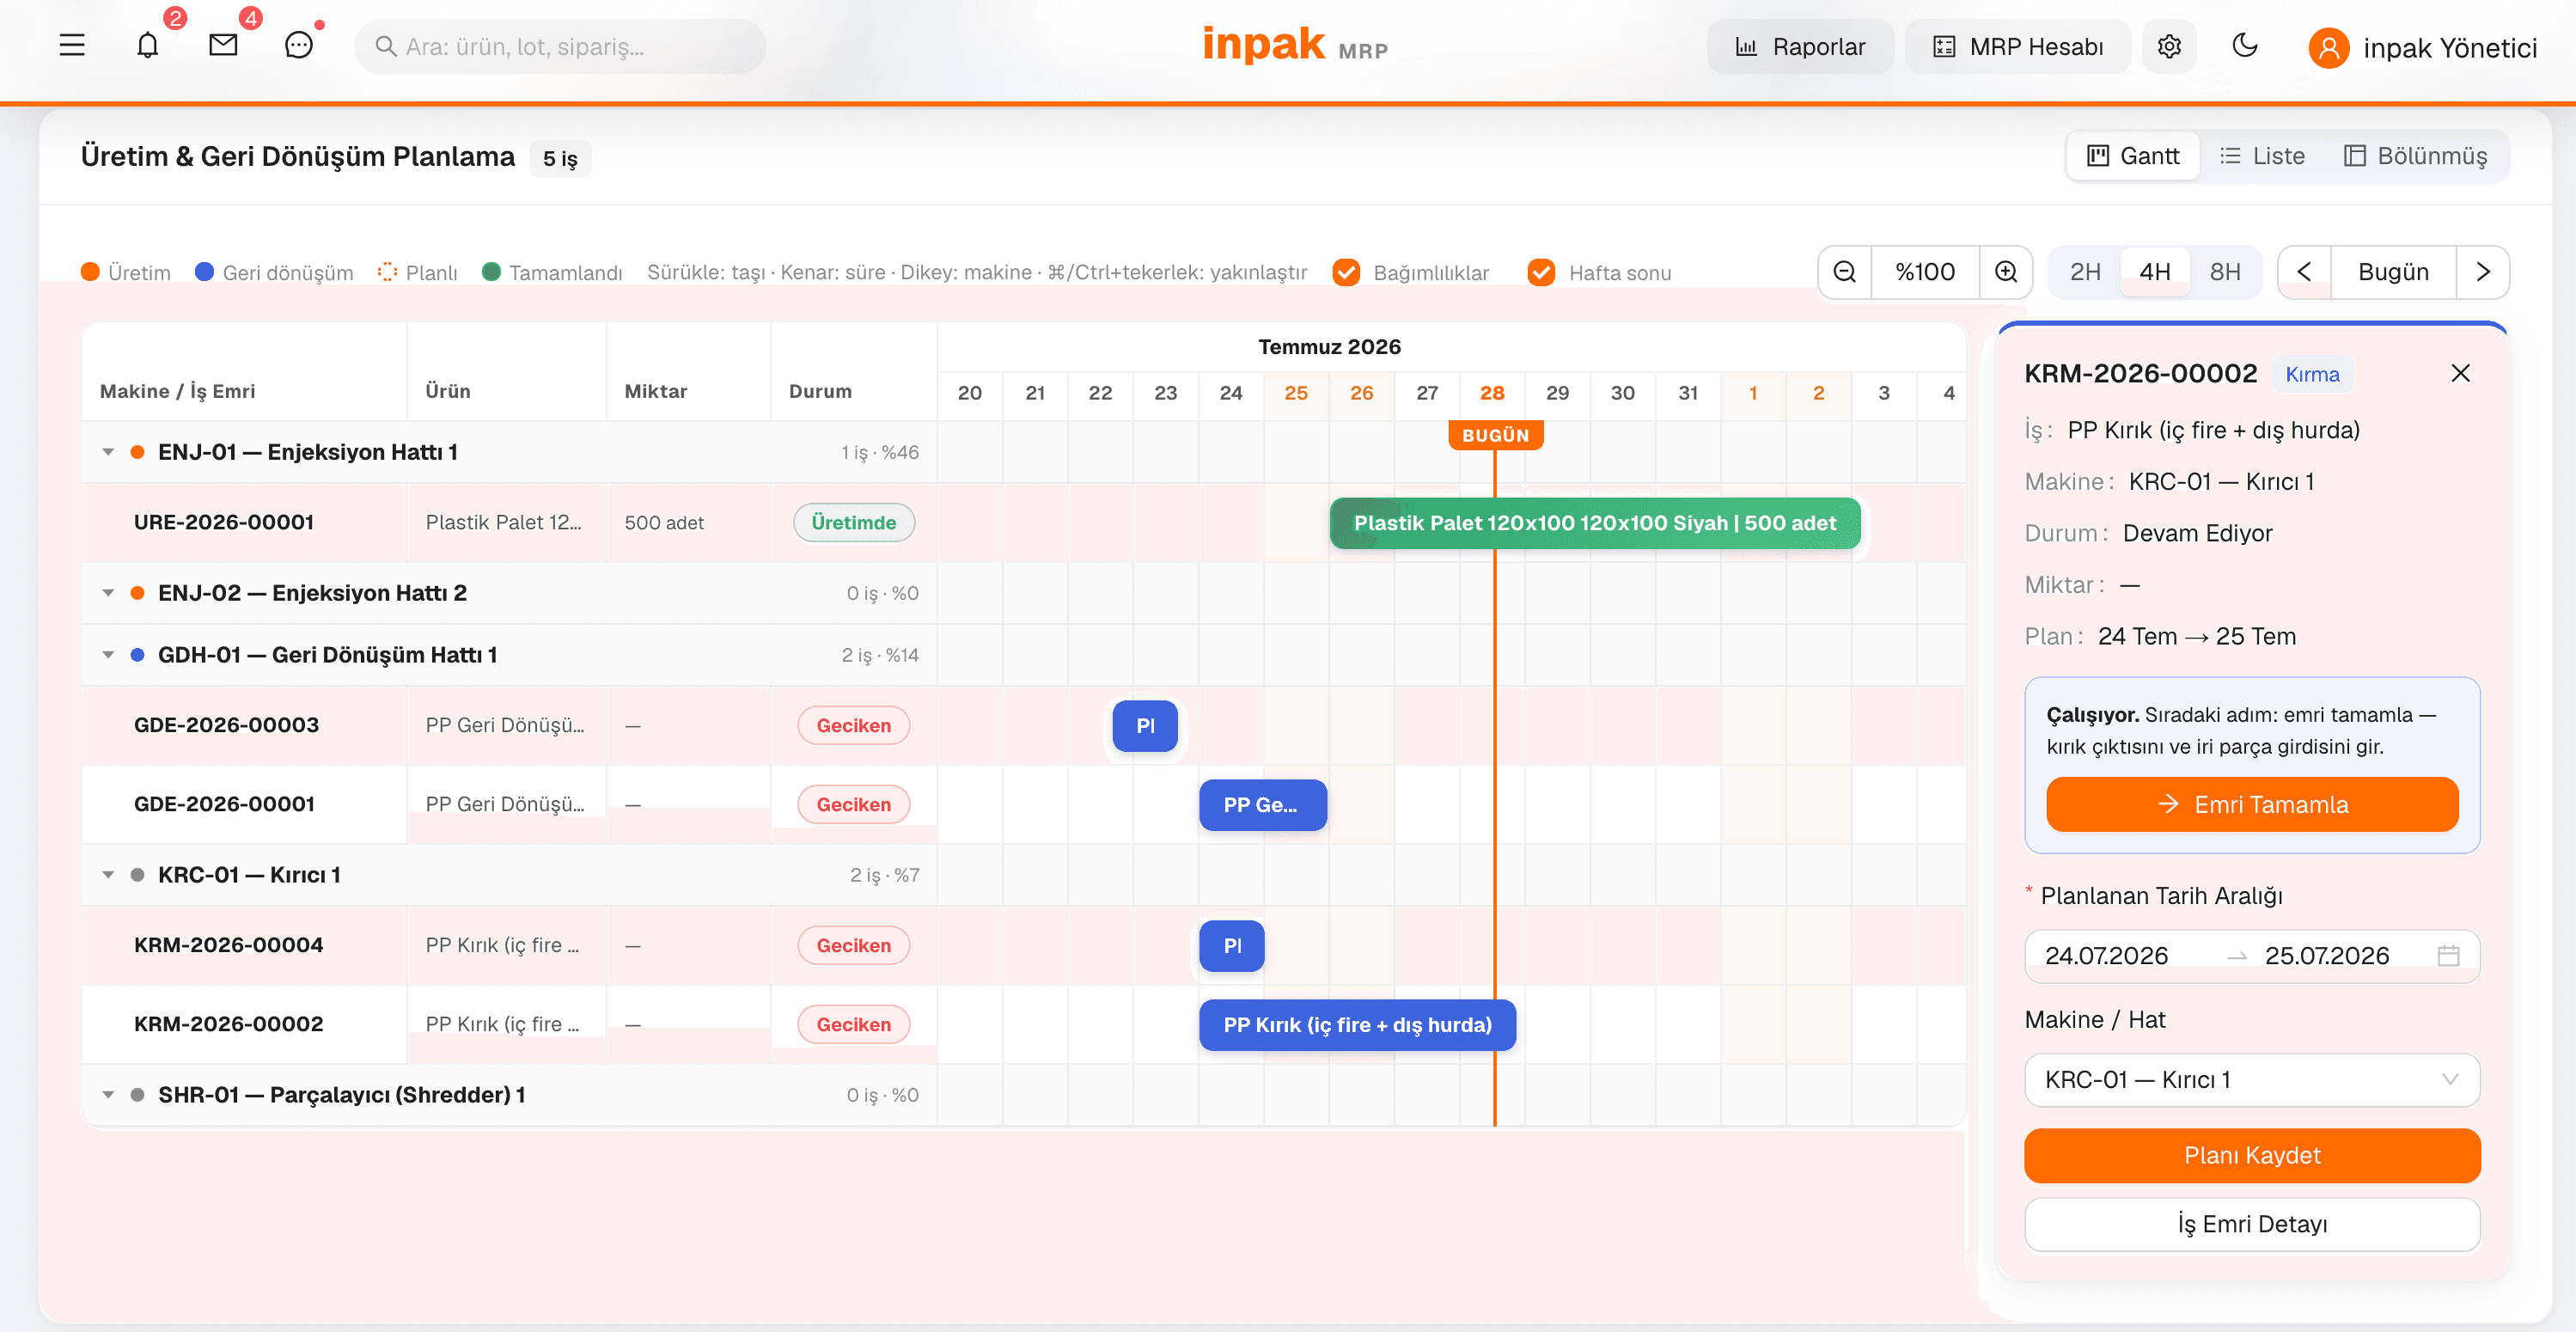Open MRP Hesabı from top bar
The height and width of the screenshot is (1332, 2576).
point(2017,47)
